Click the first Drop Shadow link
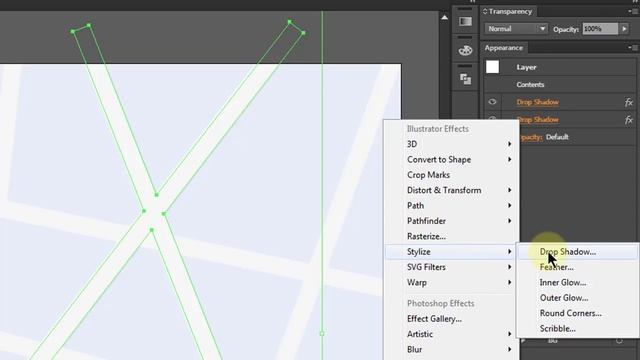Image resolution: width=640 pixels, height=360 pixels. (x=538, y=102)
